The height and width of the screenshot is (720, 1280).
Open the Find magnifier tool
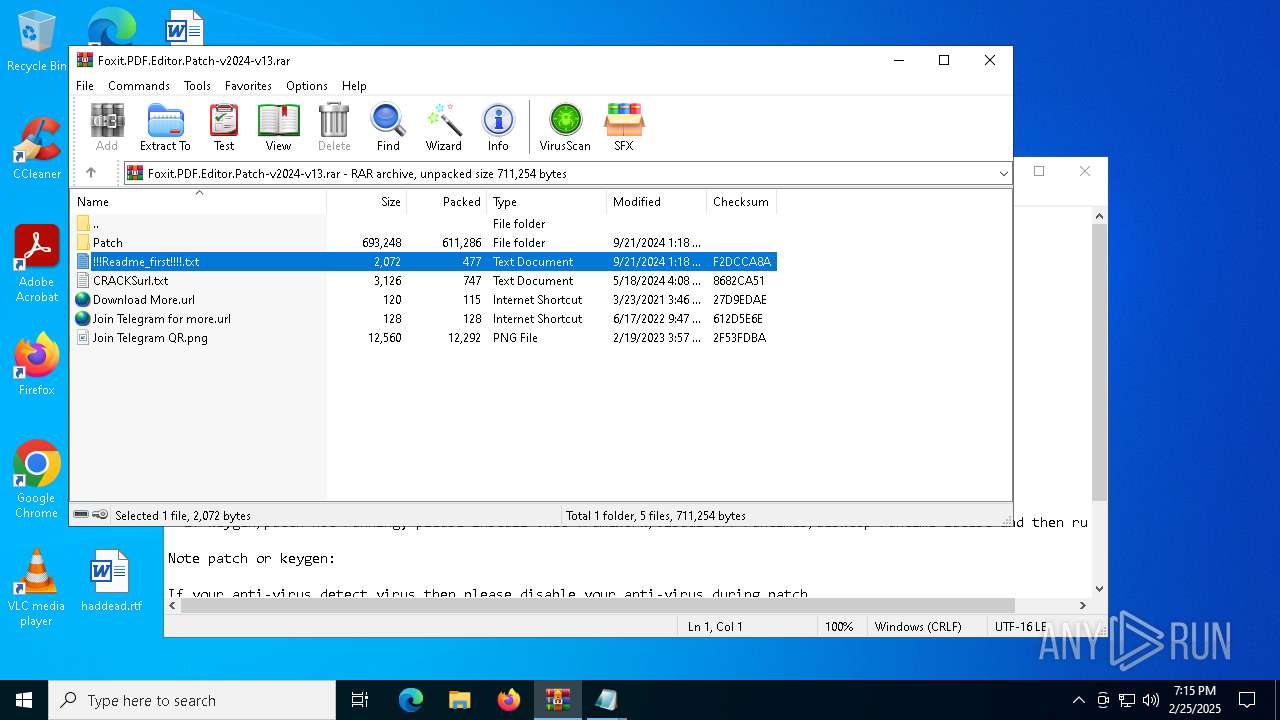click(388, 127)
